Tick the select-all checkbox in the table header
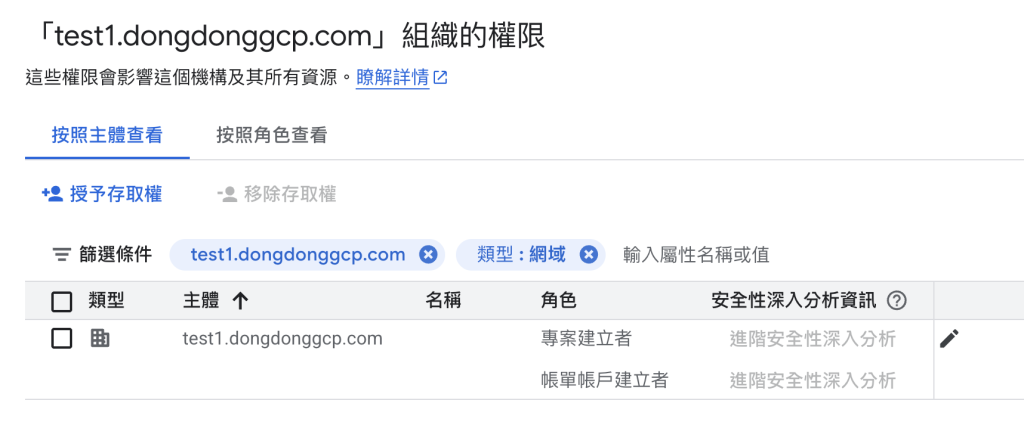 pyautogui.click(x=62, y=301)
